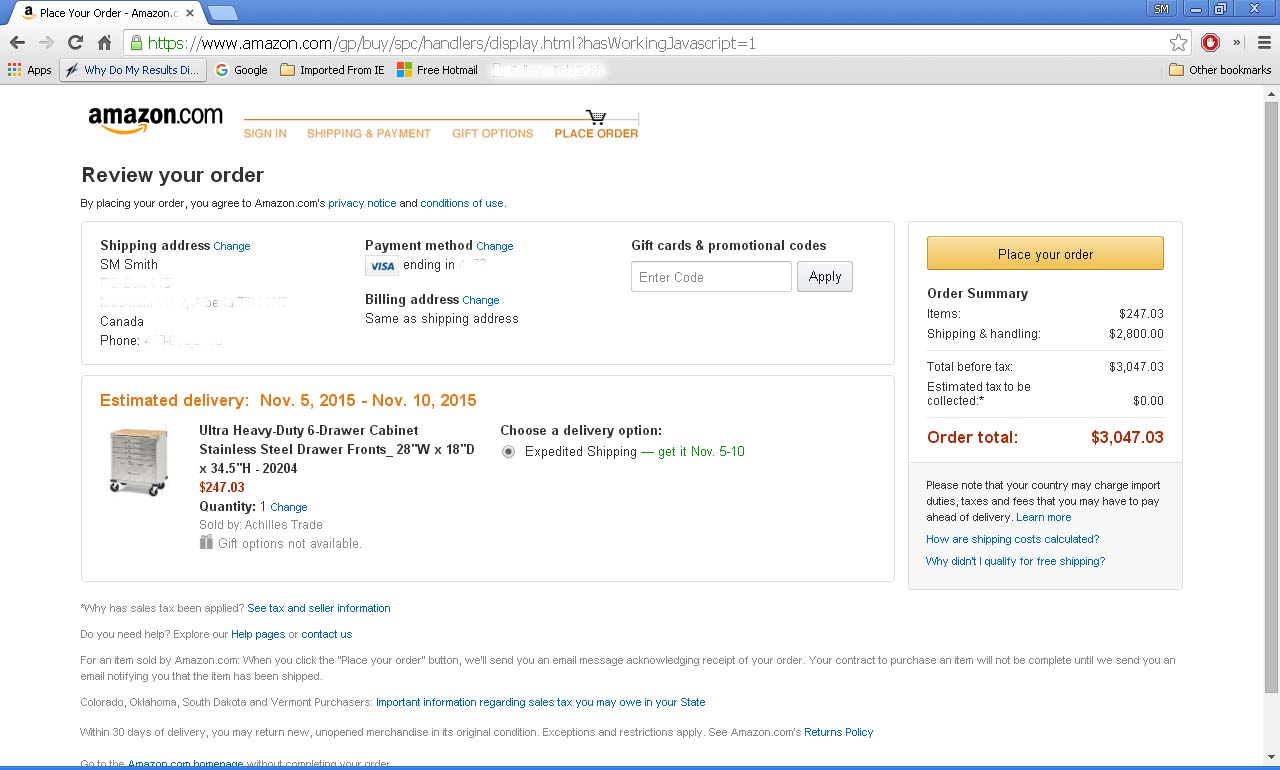
Task: Click the Enter Code input field
Action: [x=711, y=277]
